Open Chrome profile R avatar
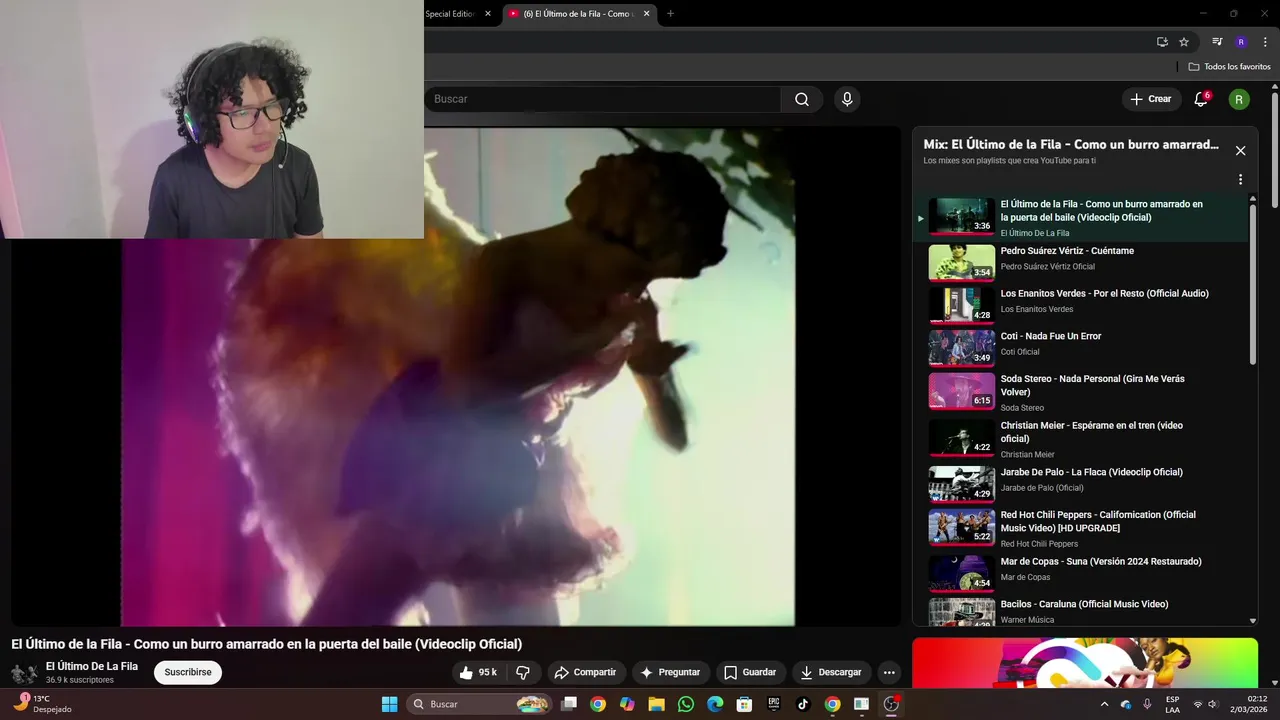The image size is (1280, 720). [1241, 42]
